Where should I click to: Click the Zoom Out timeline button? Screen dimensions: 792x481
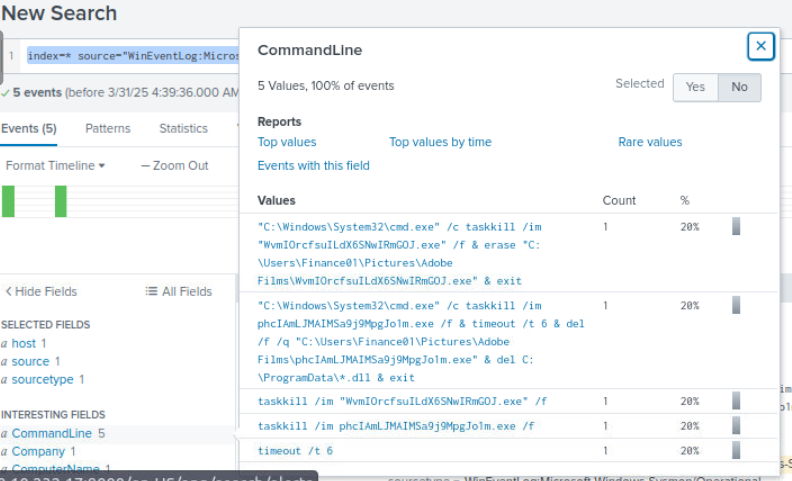175,165
